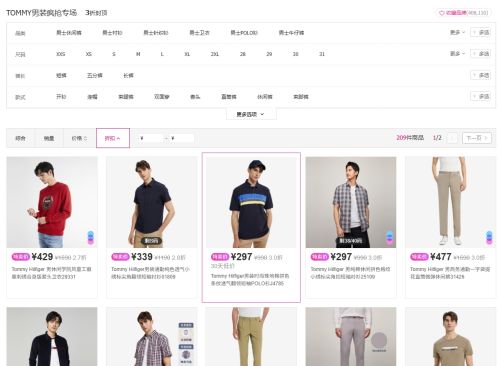The image size is (500, 366).
Task: Select size 29
Action: (269, 54)
